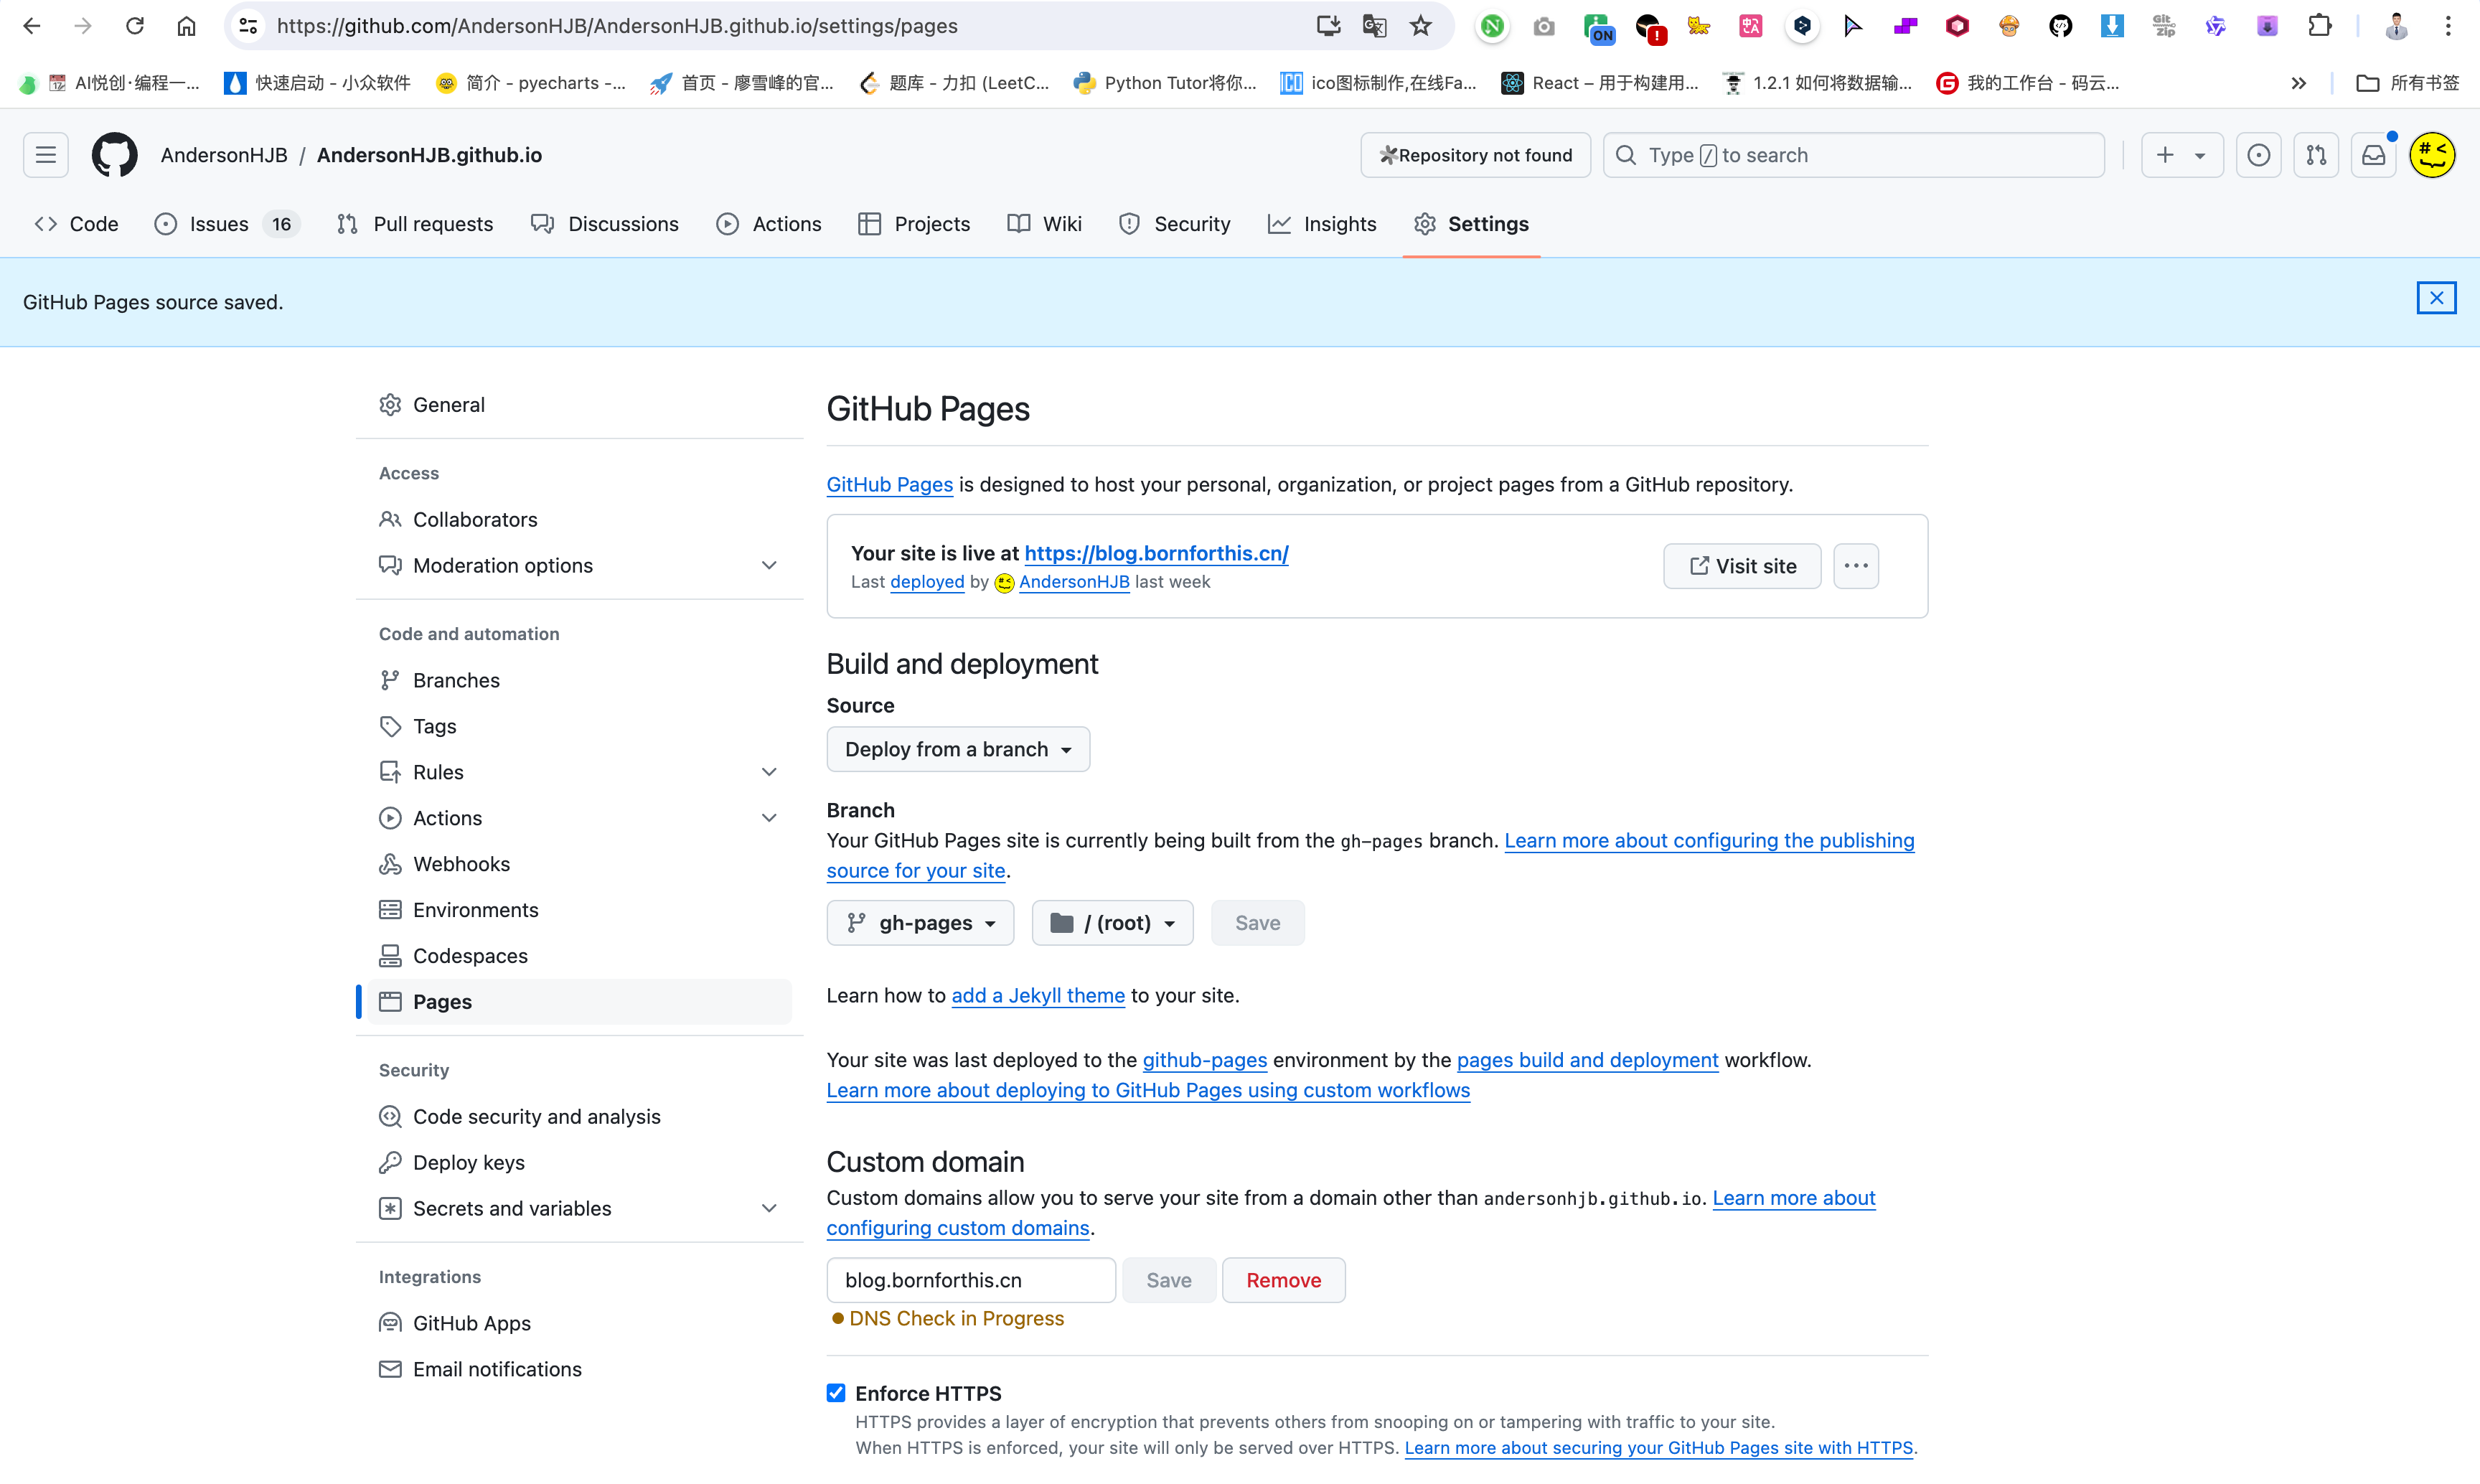Reload the current page

(135, 26)
